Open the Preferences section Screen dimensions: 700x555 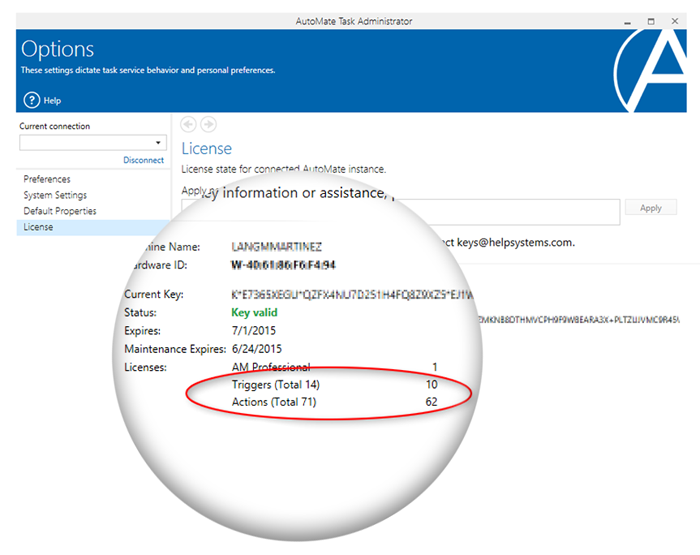point(47,179)
